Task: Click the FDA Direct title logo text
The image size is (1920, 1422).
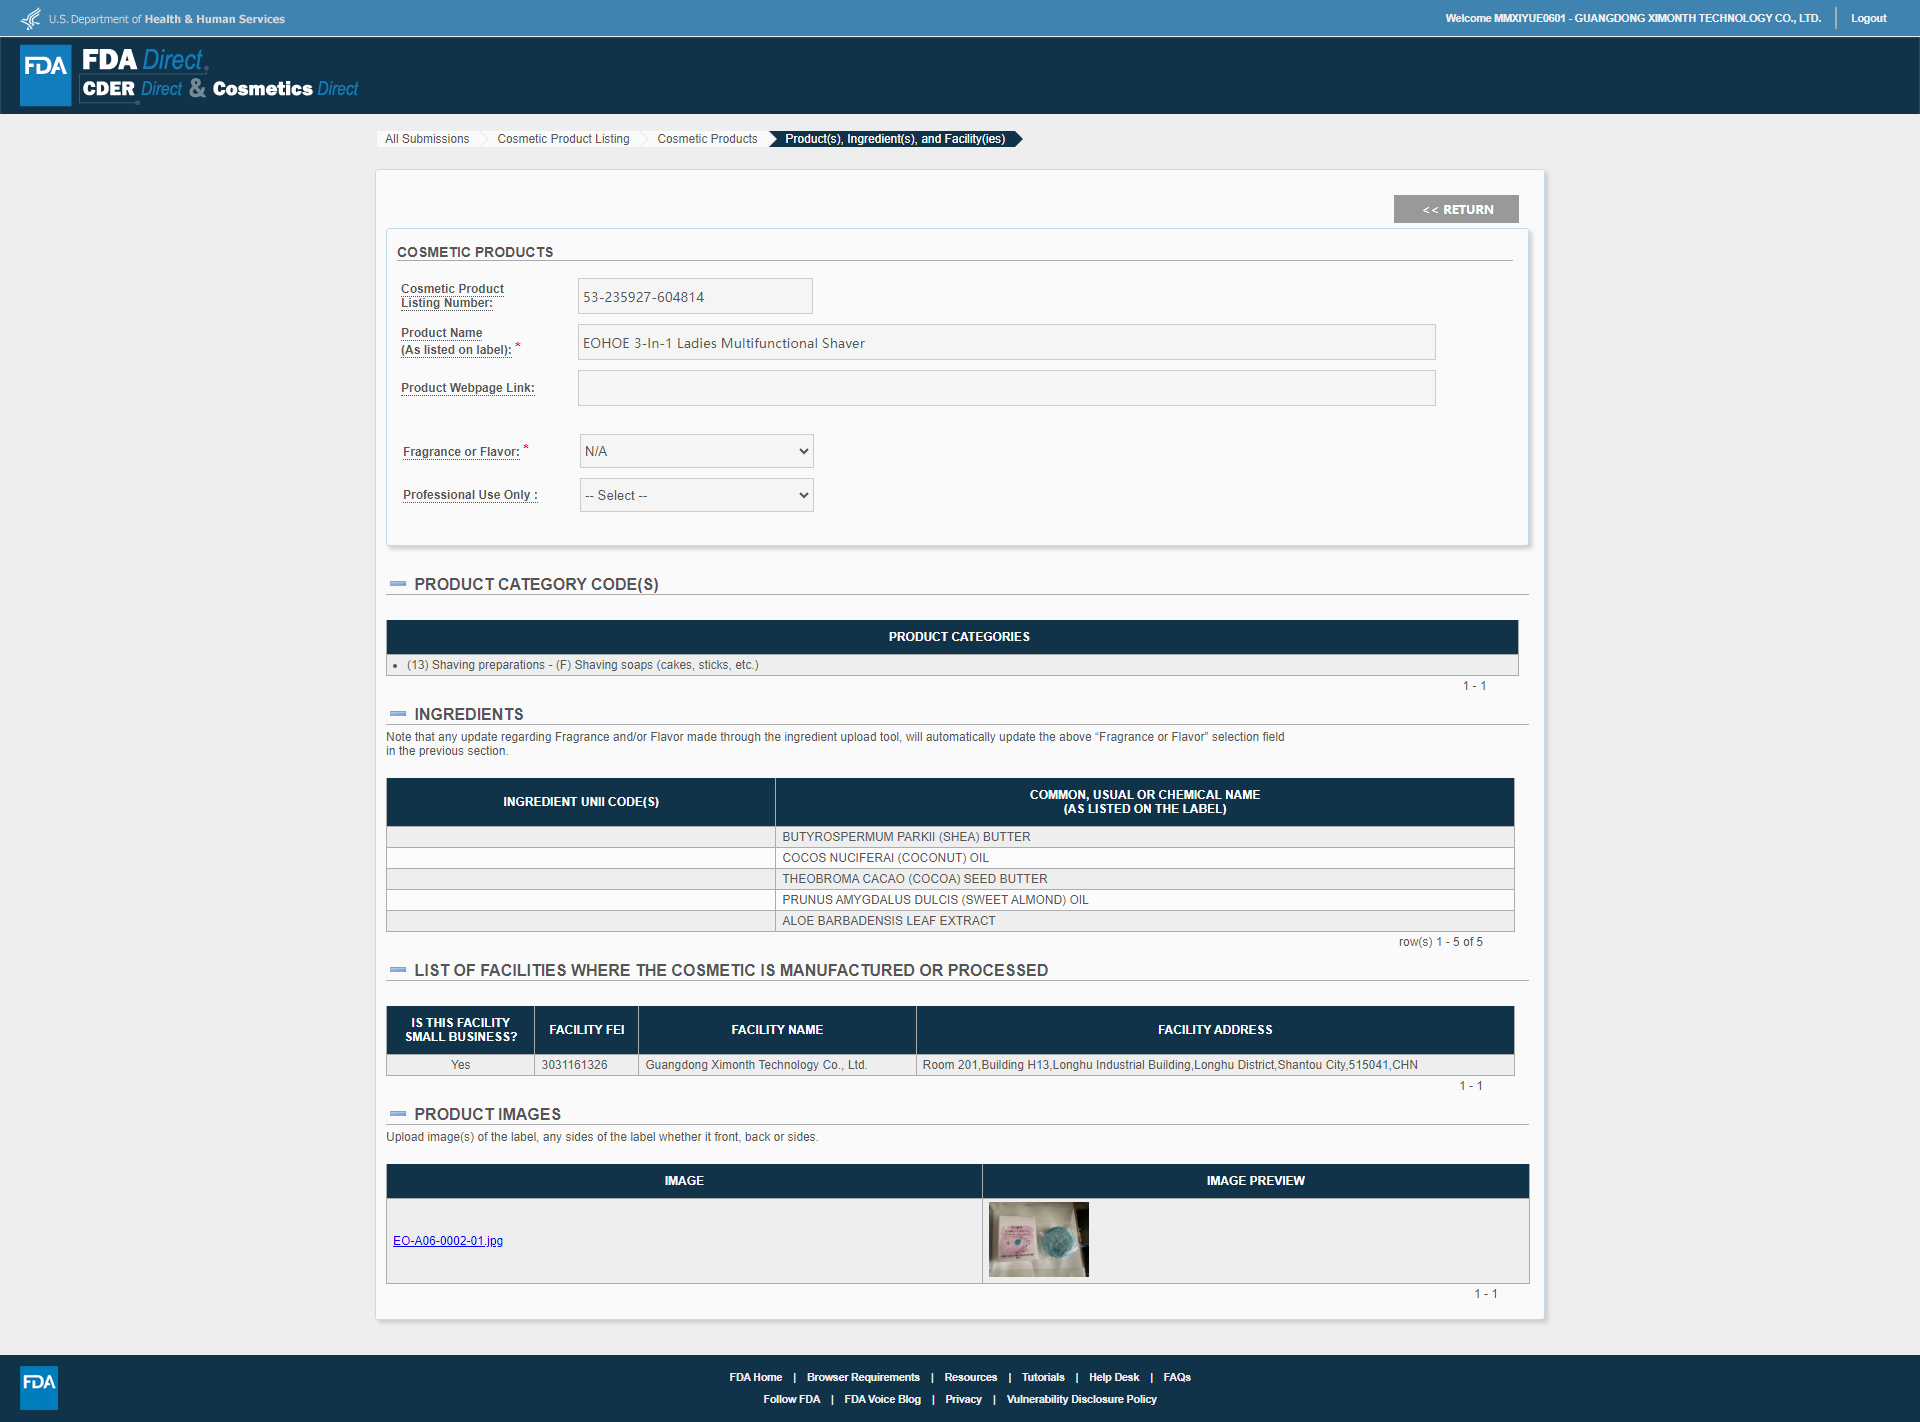Action: click(144, 60)
